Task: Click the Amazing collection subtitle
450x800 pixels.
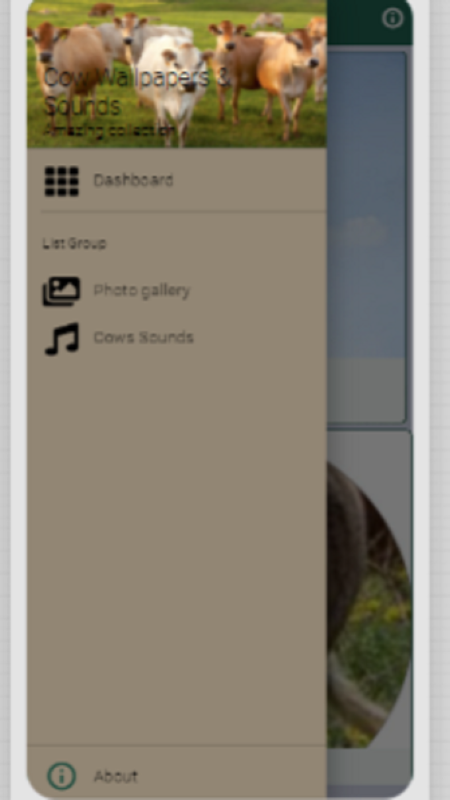Action: tap(109, 130)
